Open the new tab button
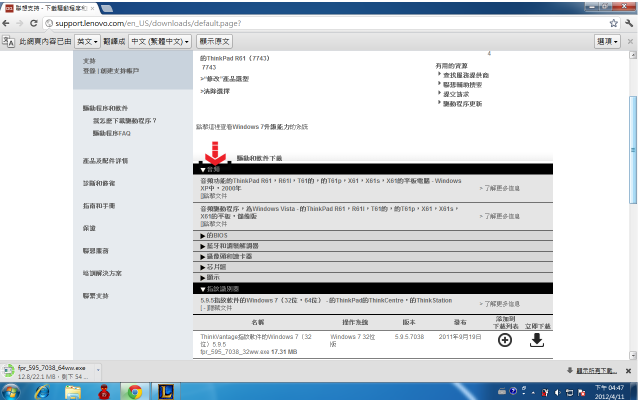This screenshot has height=400, width=640. pos(107,9)
